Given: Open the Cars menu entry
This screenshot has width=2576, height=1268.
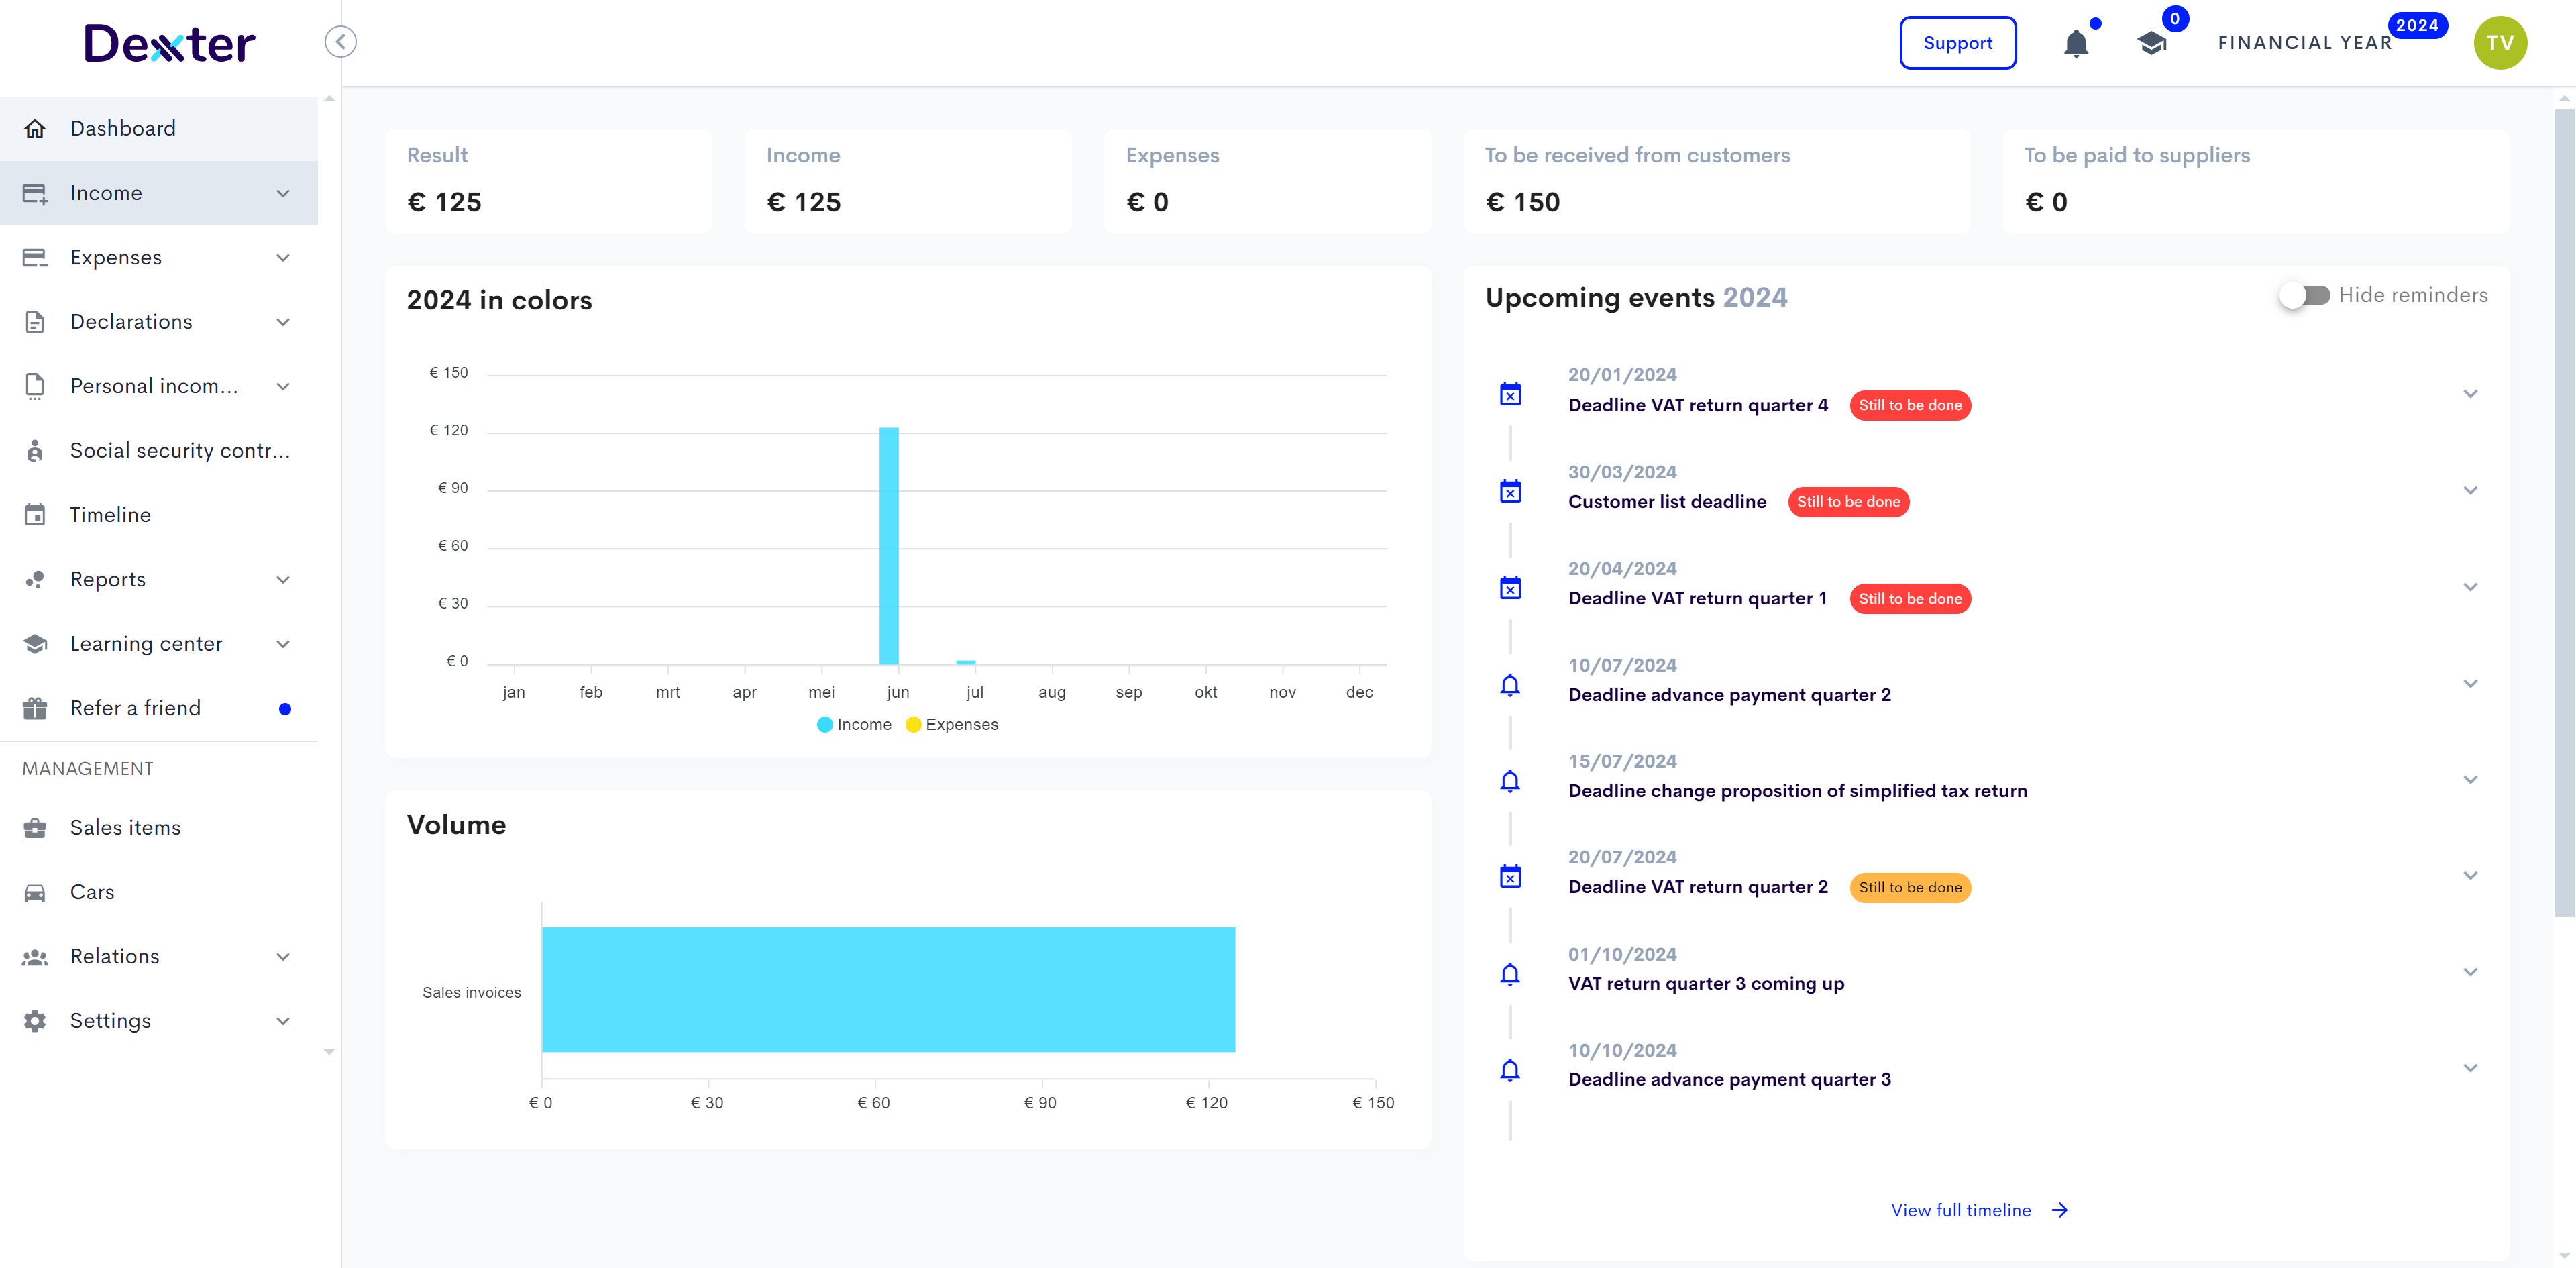Looking at the screenshot, I should click(159, 892).
